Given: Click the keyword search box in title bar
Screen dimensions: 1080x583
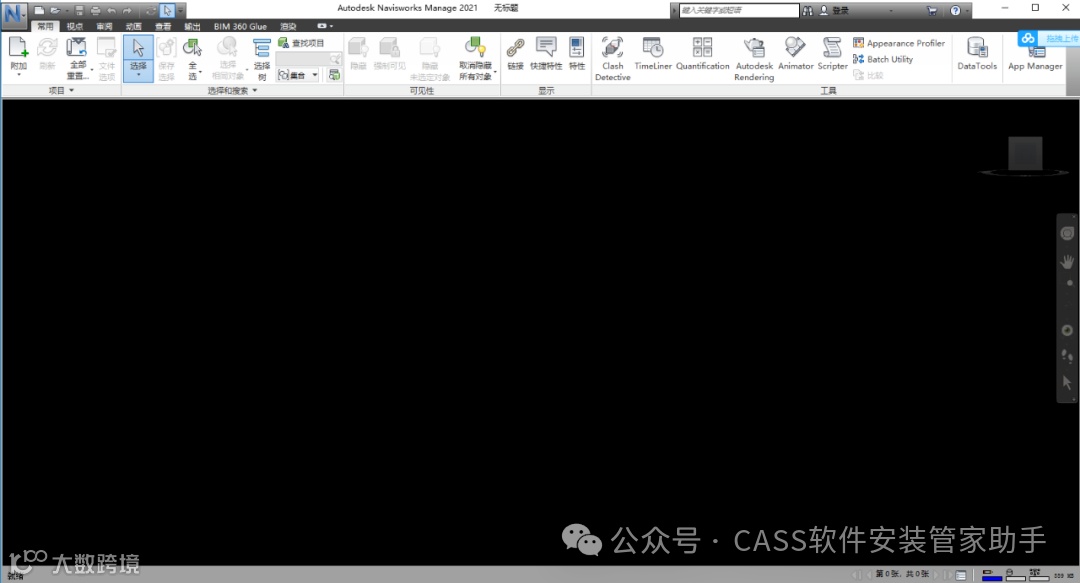Looking at the screenshot, I should point(739,10).
